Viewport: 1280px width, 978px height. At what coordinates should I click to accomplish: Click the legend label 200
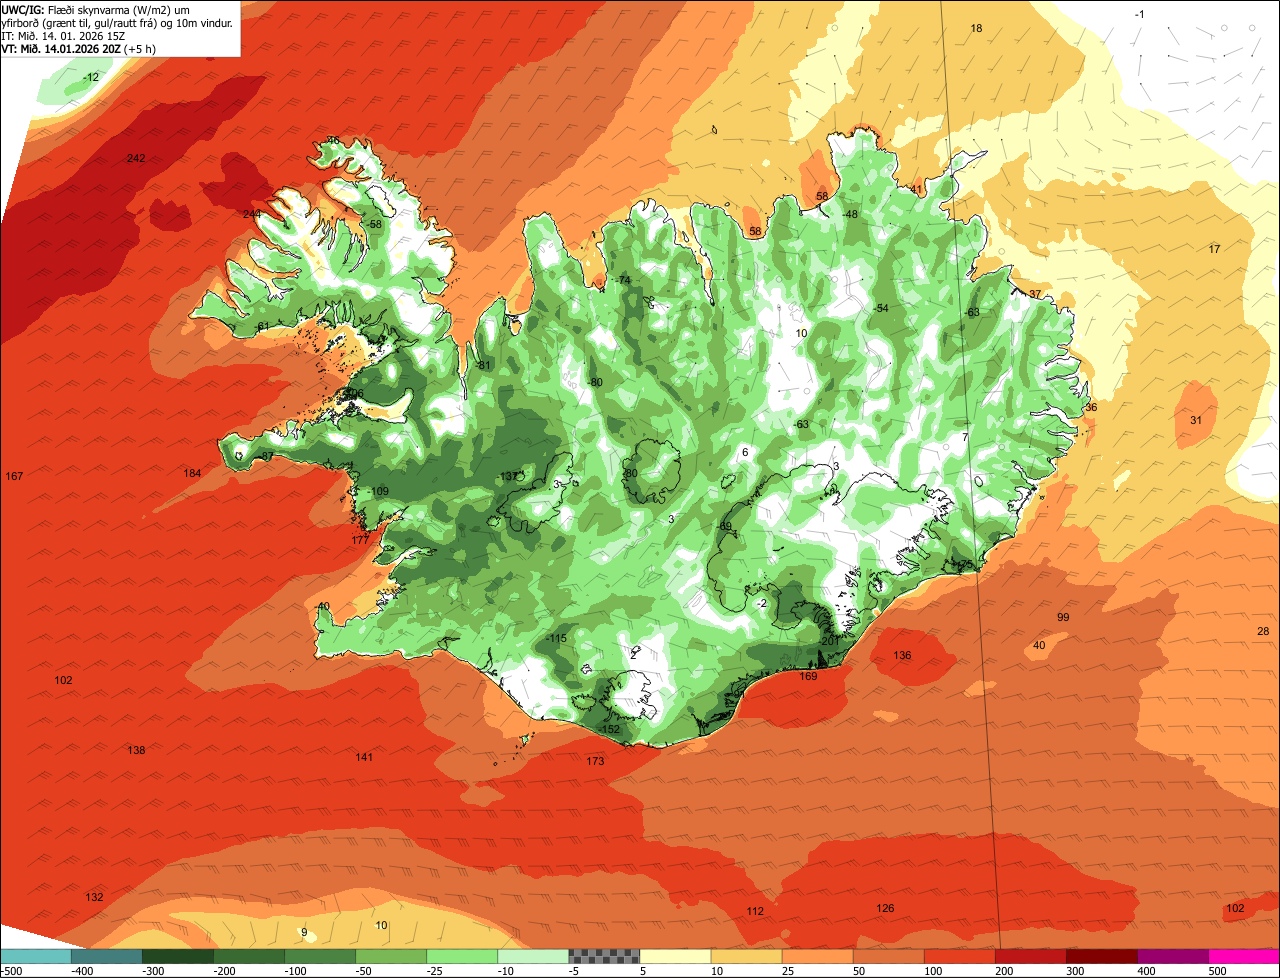(x=1004, y=970)
